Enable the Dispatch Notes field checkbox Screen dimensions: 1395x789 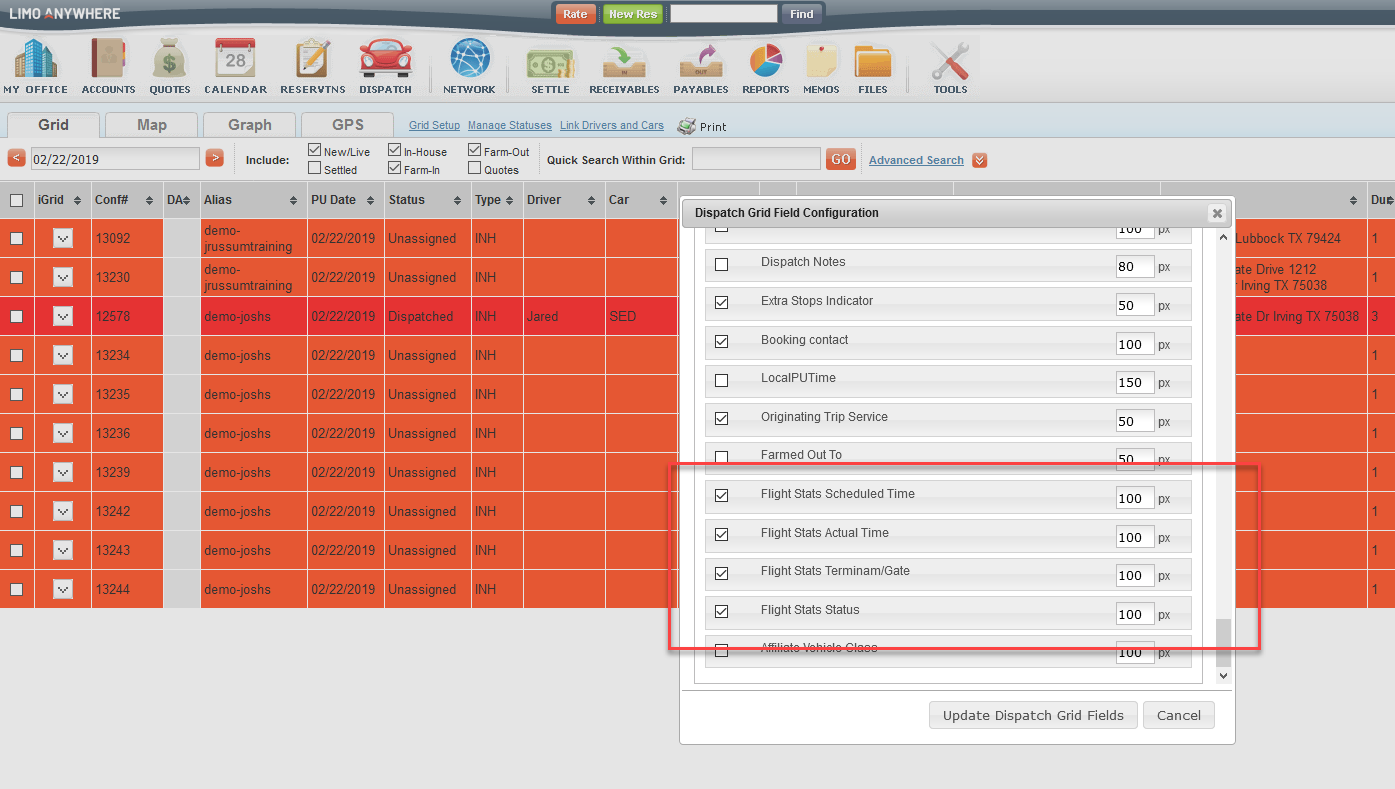tap(722, 264)
